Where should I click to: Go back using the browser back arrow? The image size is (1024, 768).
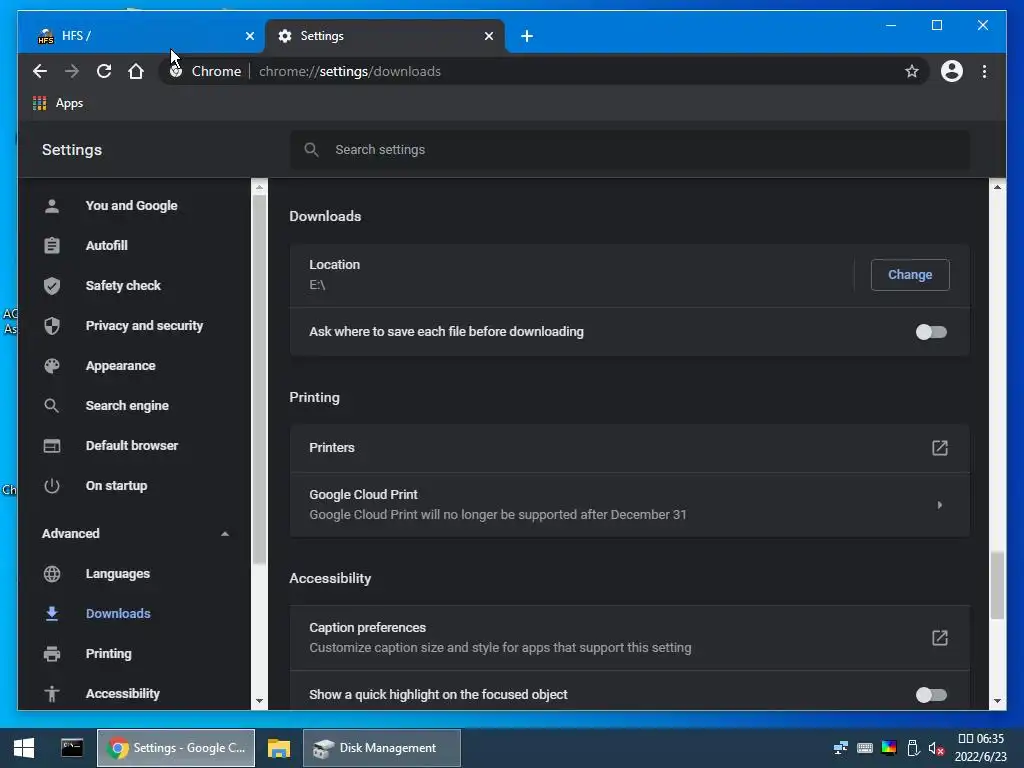click(x=40, y=71)
